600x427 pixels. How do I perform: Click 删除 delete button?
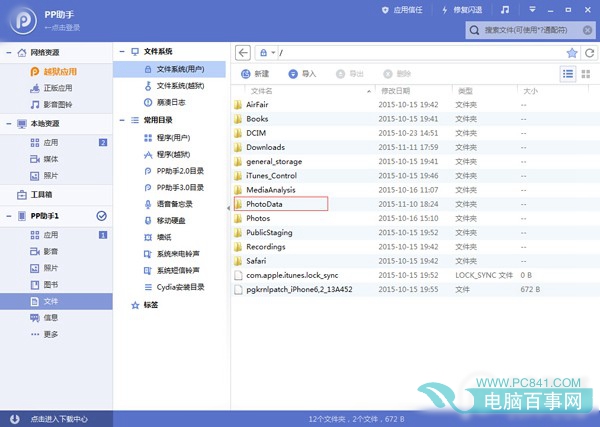[x=397, y=74]
